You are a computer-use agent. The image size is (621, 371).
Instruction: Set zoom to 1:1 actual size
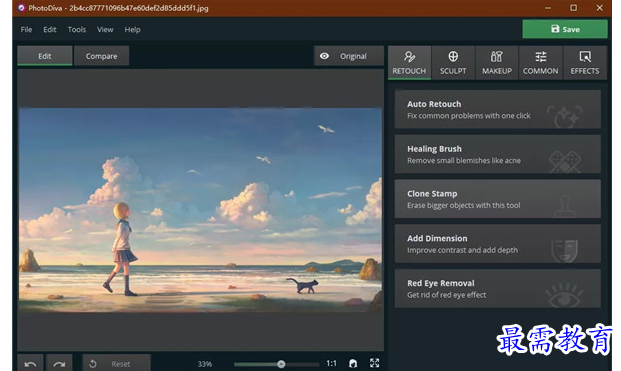331,363
